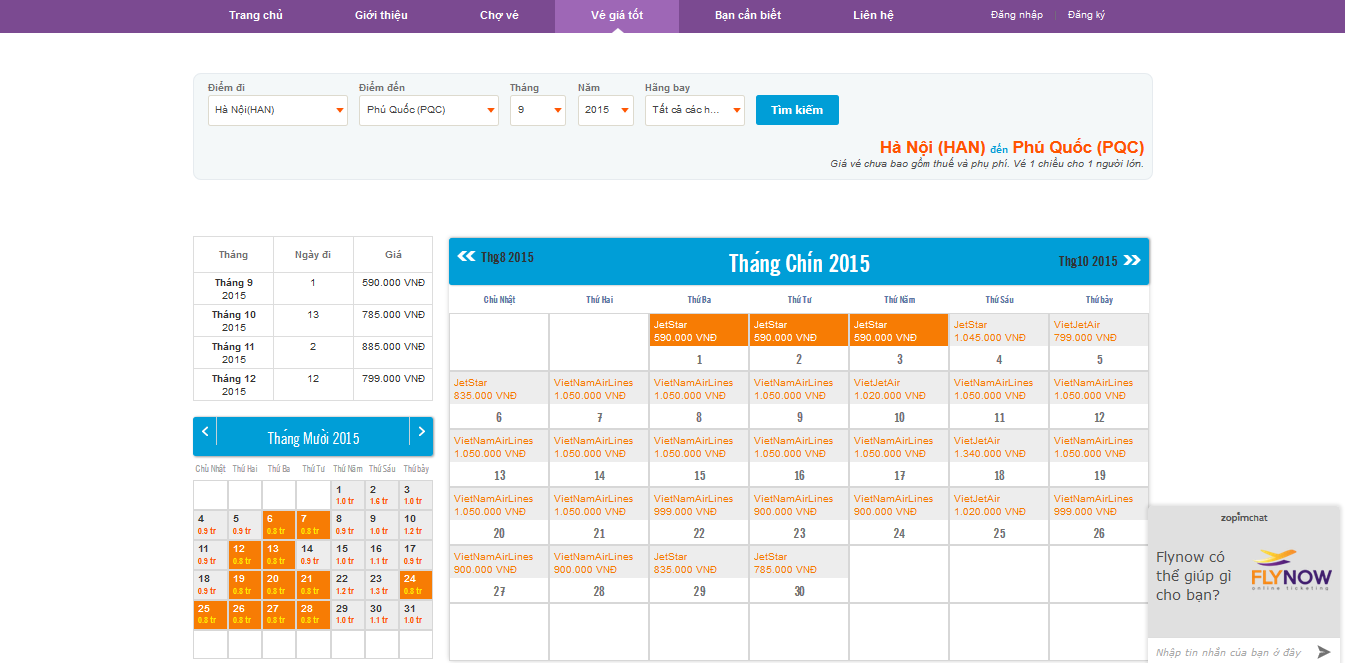
Task: Click the Tháng Mười 2015 calendar title
Action: pyautogui.click(x=313, y=438)
